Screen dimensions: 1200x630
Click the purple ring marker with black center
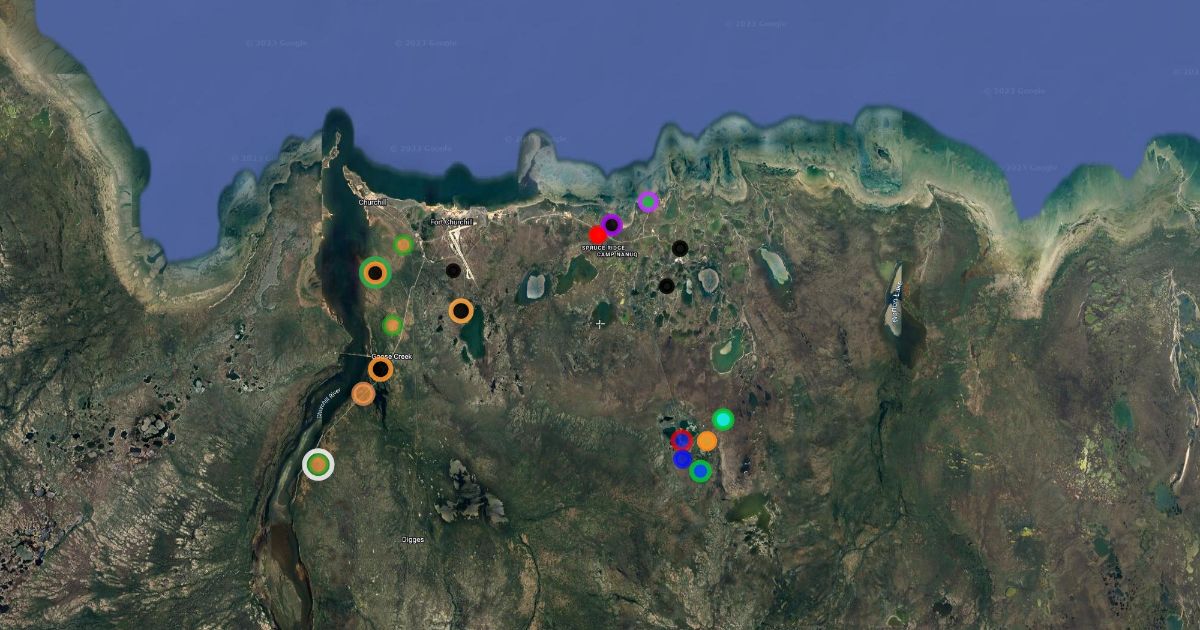[x=612, y=225]
